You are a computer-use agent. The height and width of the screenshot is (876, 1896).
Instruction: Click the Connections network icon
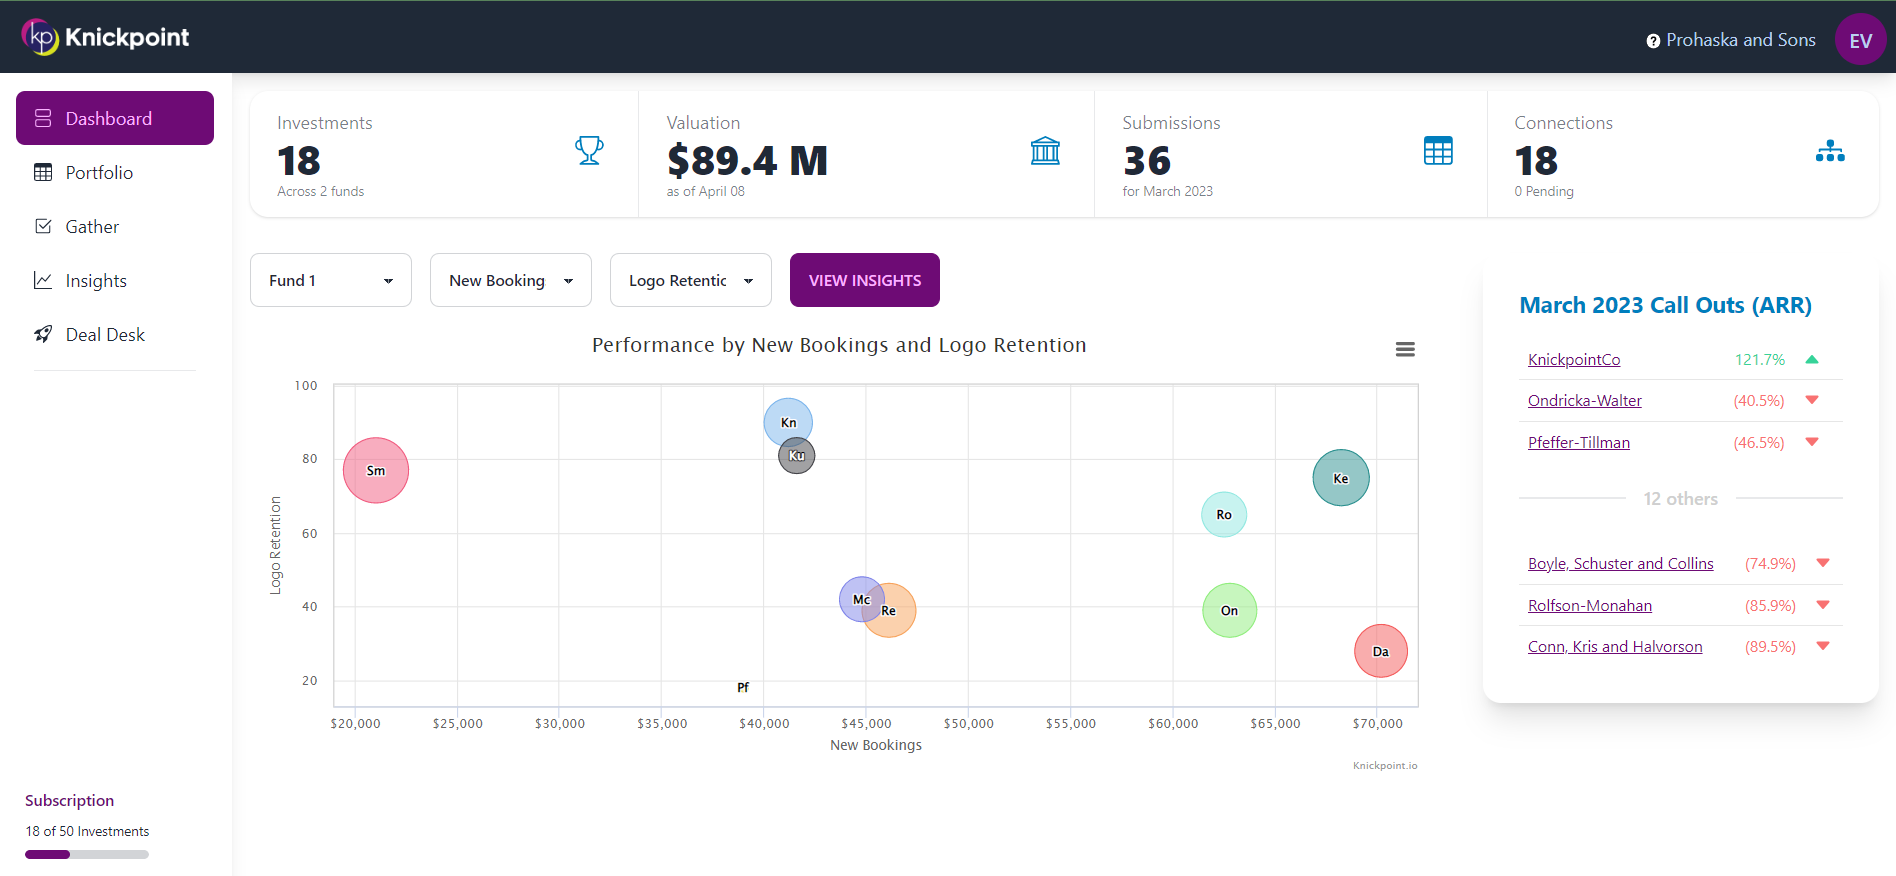(x=1830, y=151)
